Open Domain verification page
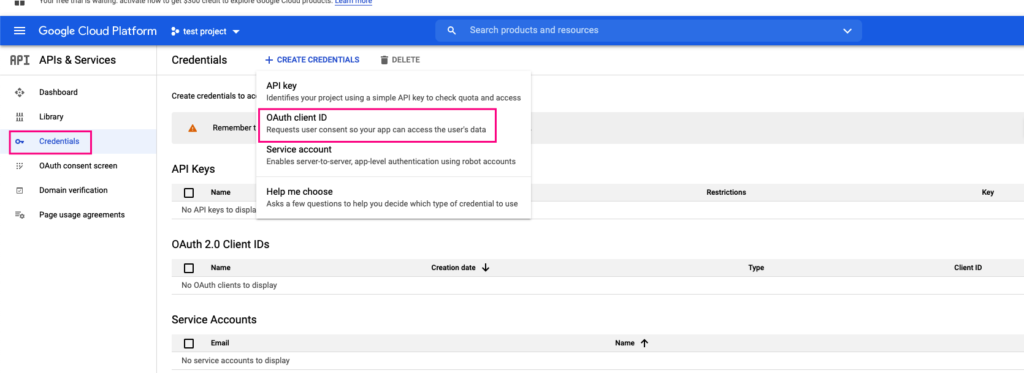 tap(73, 191)
